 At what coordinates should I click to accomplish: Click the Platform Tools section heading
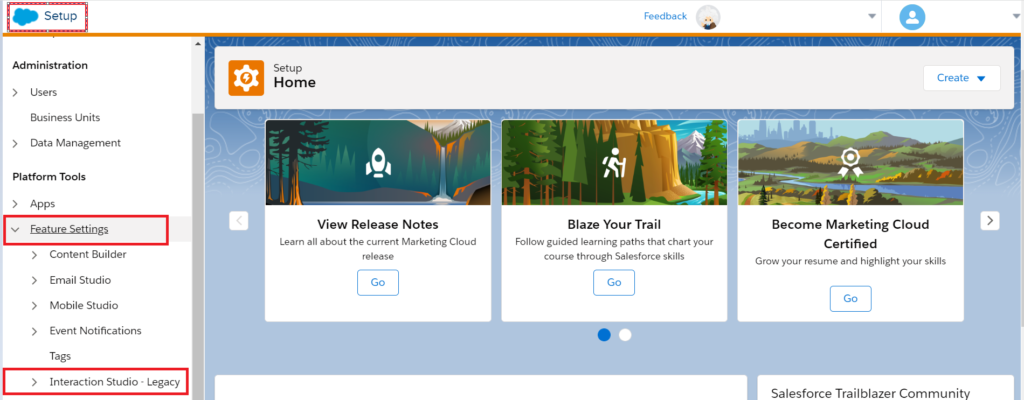[x=49, y=176]
